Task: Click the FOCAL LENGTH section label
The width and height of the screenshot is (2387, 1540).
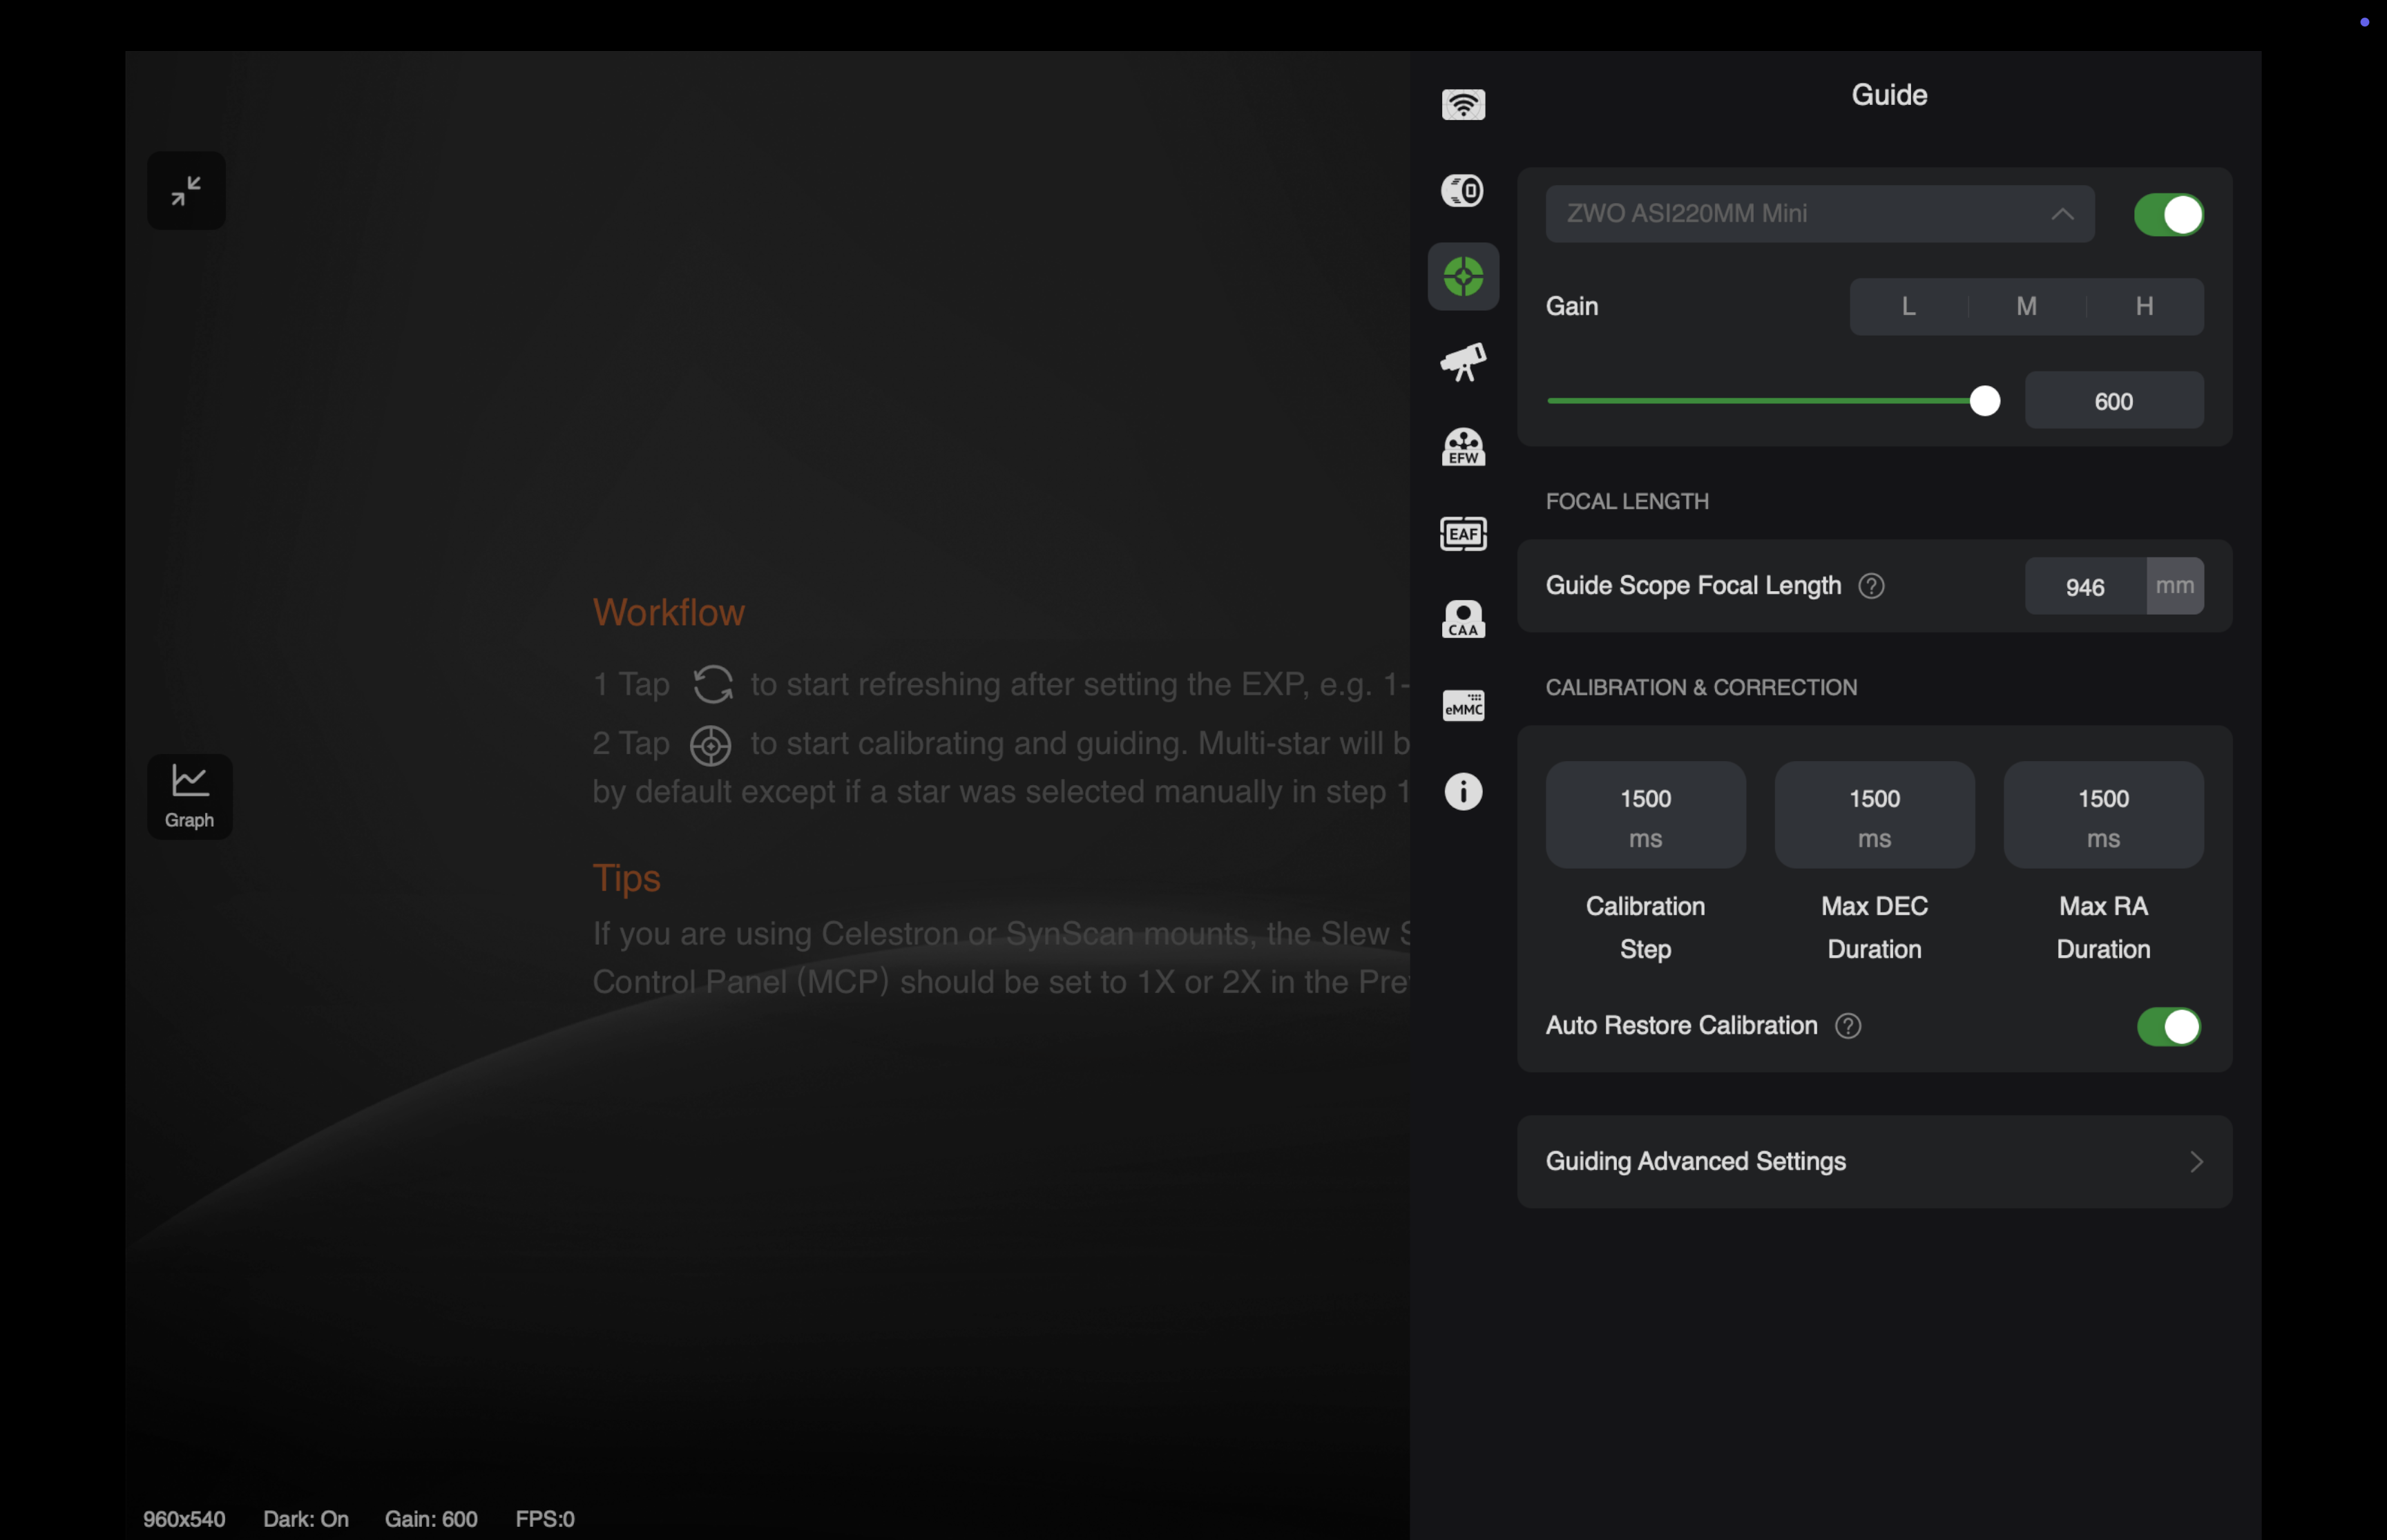Action: 1627,501
